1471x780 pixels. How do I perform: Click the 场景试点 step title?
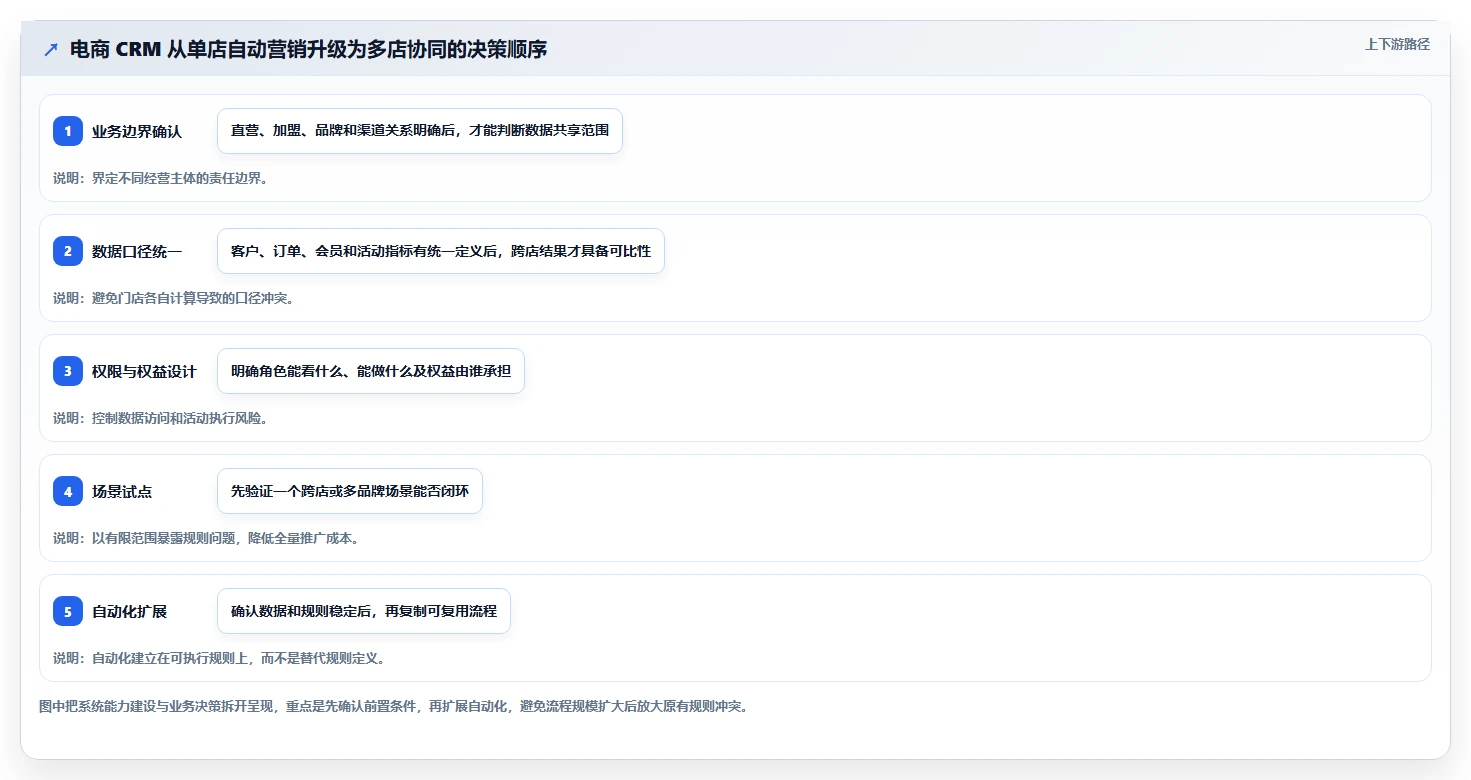(x=122, y=491)
